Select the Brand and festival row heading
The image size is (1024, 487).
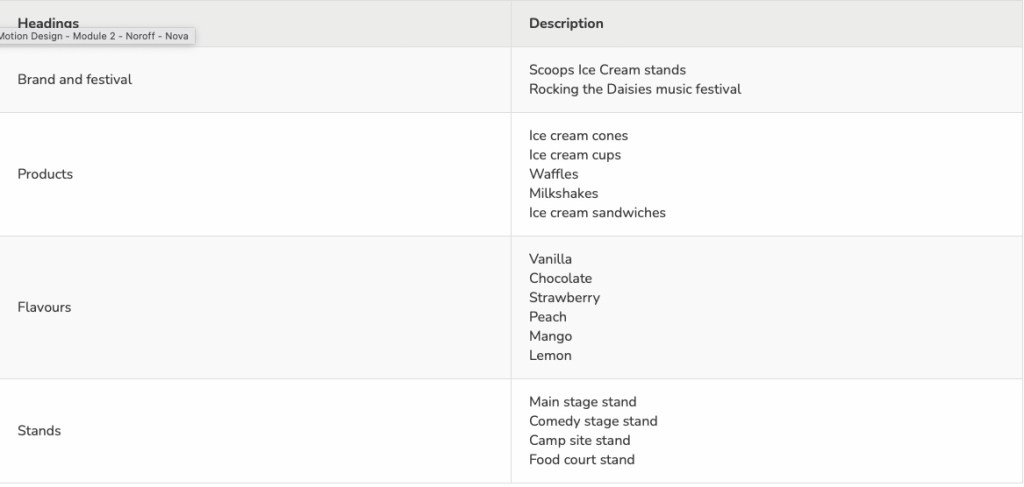pos(75,79)
